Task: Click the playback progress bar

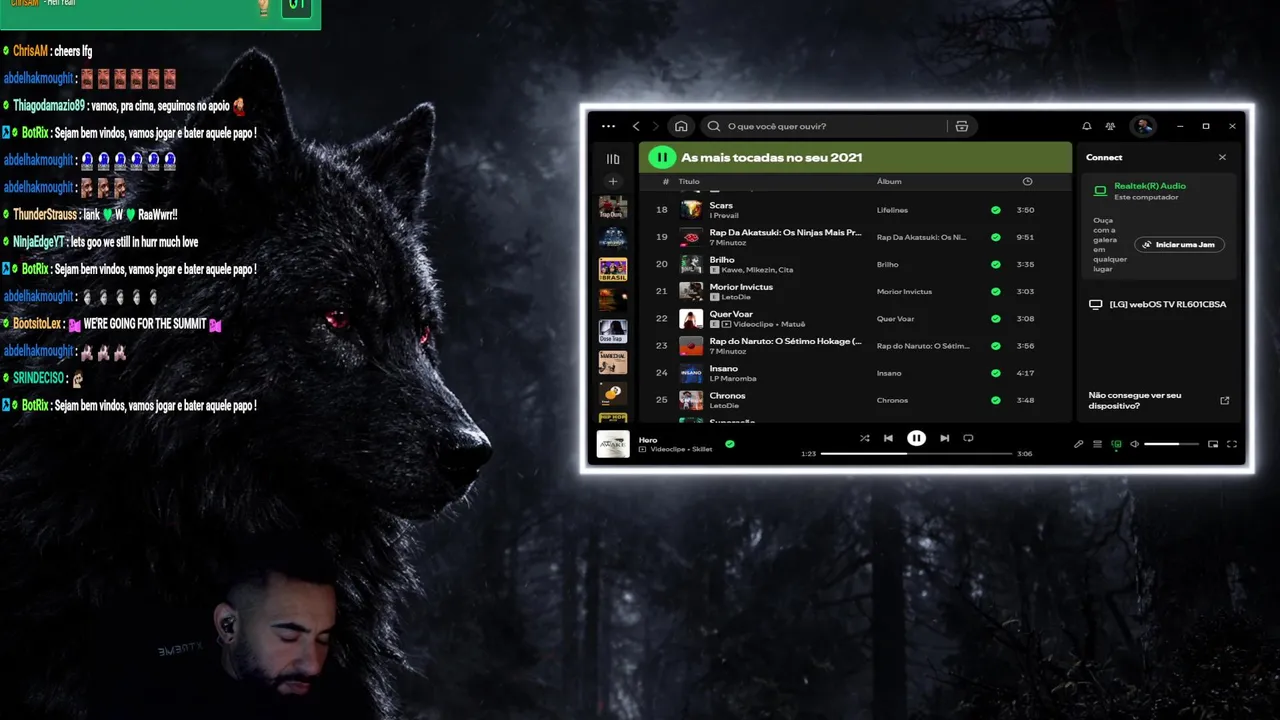Action: [x=916, y=453]
